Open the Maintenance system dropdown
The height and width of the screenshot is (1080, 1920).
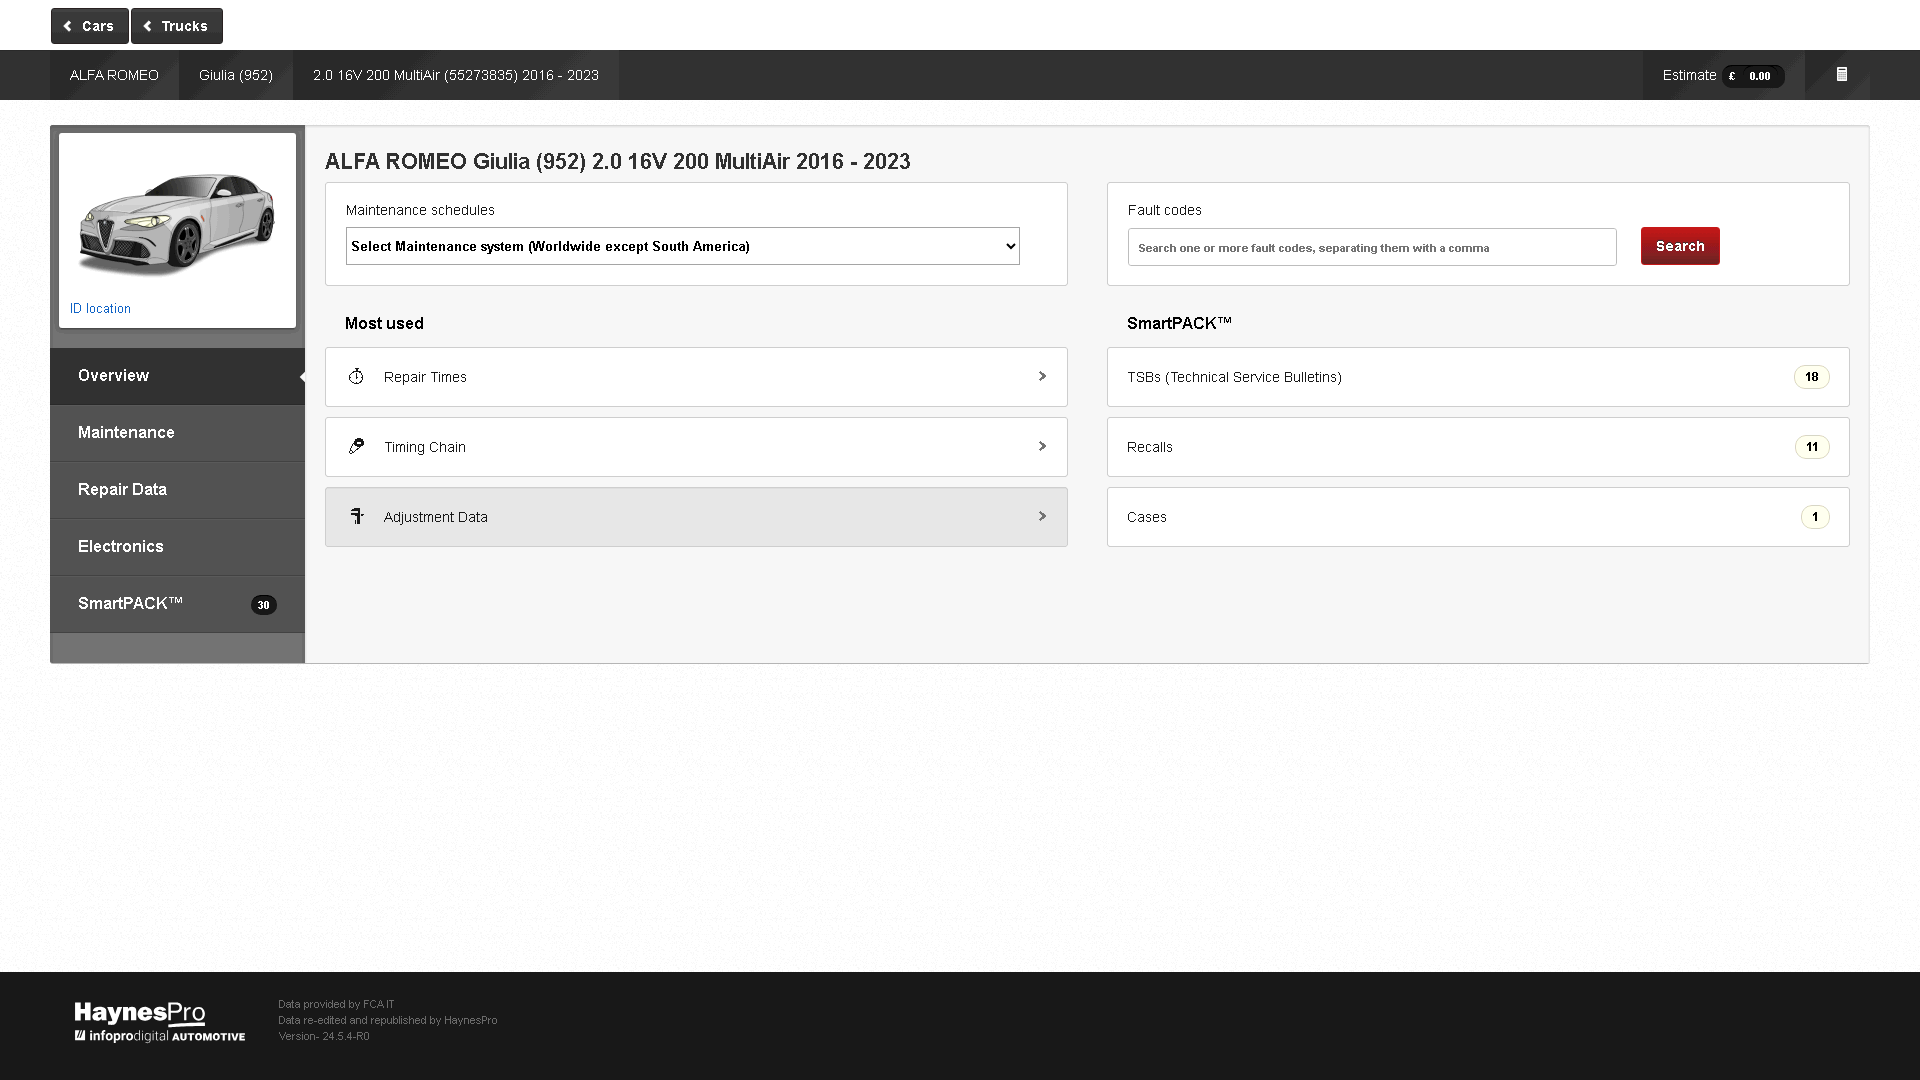[682, 246]
